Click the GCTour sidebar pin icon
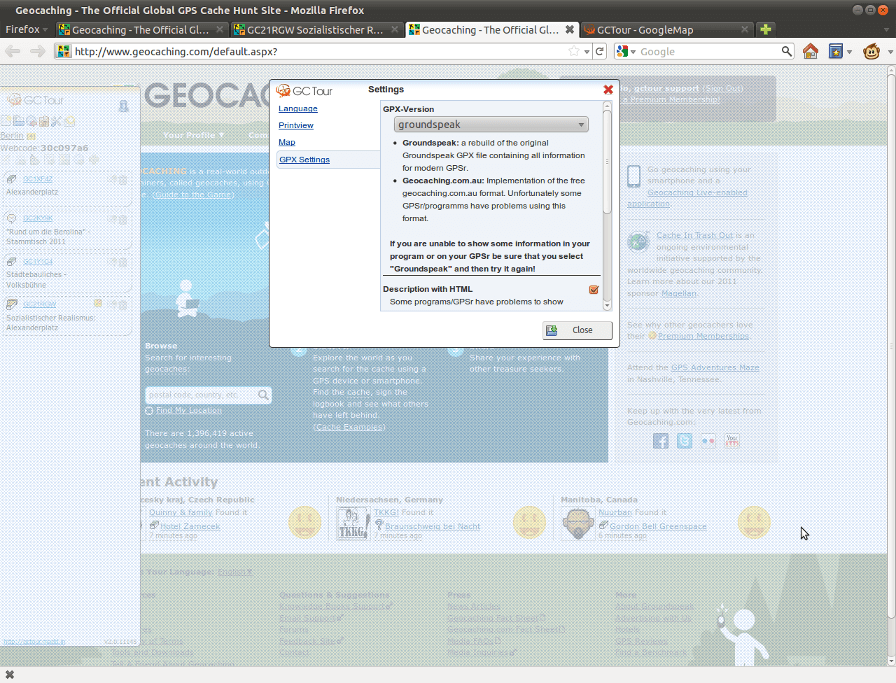The image size is (896, 683). (123, 106)
